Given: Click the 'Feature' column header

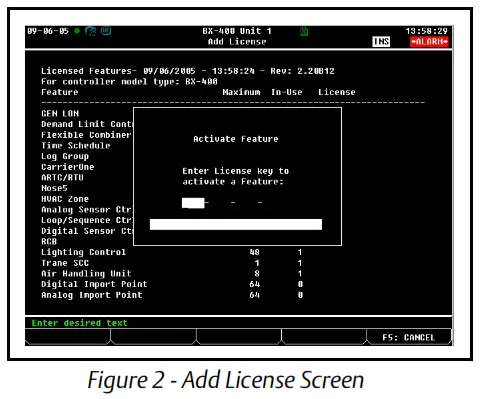Looking at the screenshot, I should pyautogui.click(x=60, y=92).
